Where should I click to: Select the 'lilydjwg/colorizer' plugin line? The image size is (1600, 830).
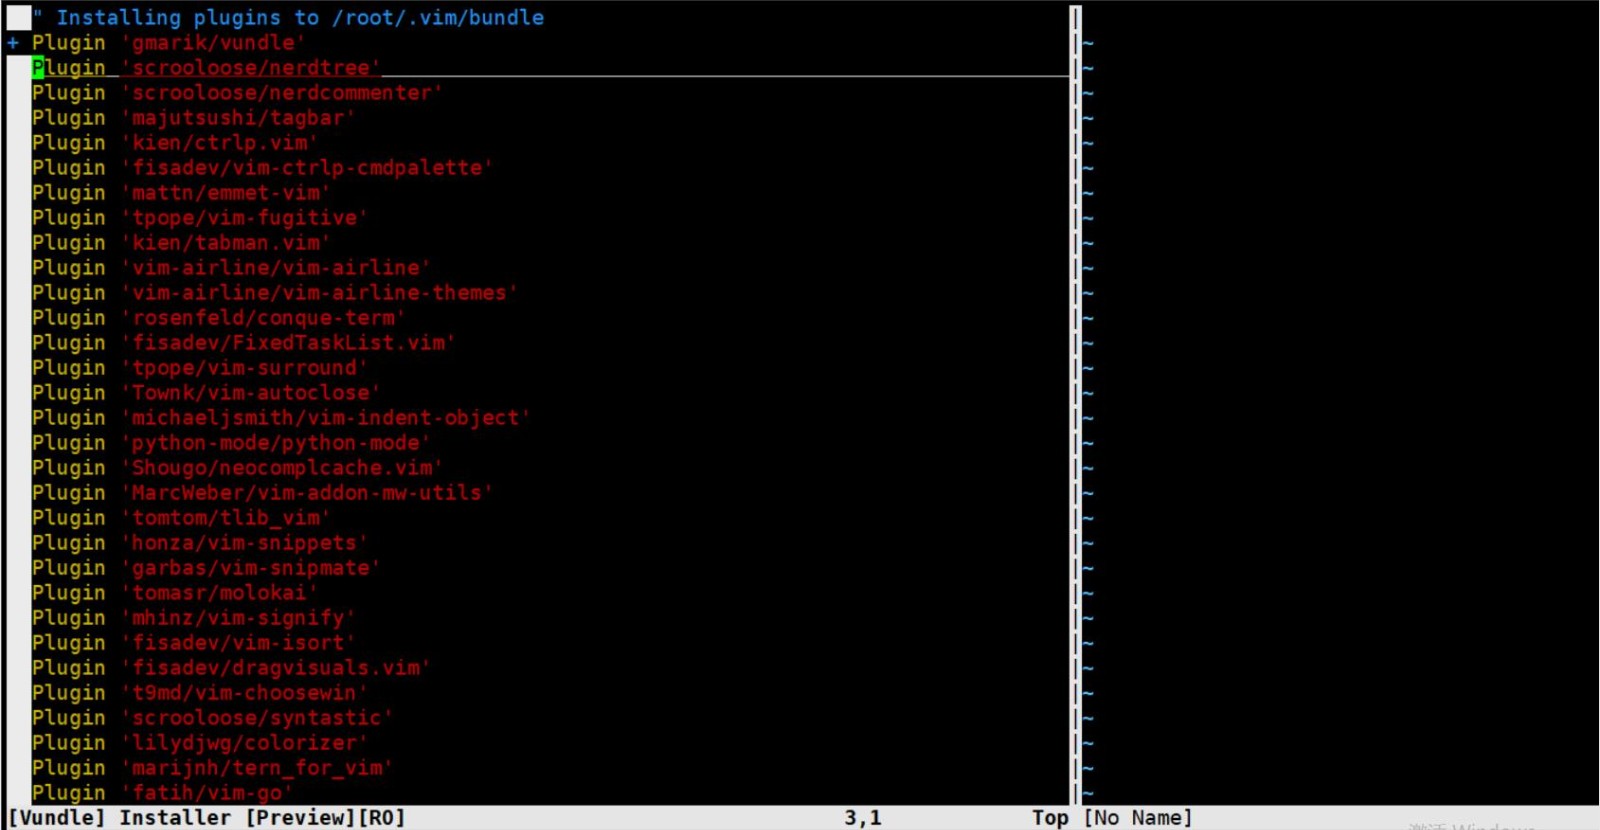pyautogui.click(x=200, y=743)
